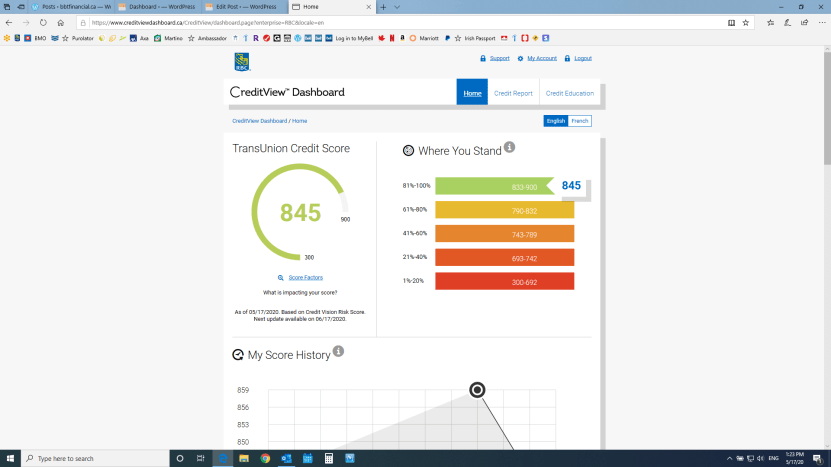Click the RBC logo

241,62
